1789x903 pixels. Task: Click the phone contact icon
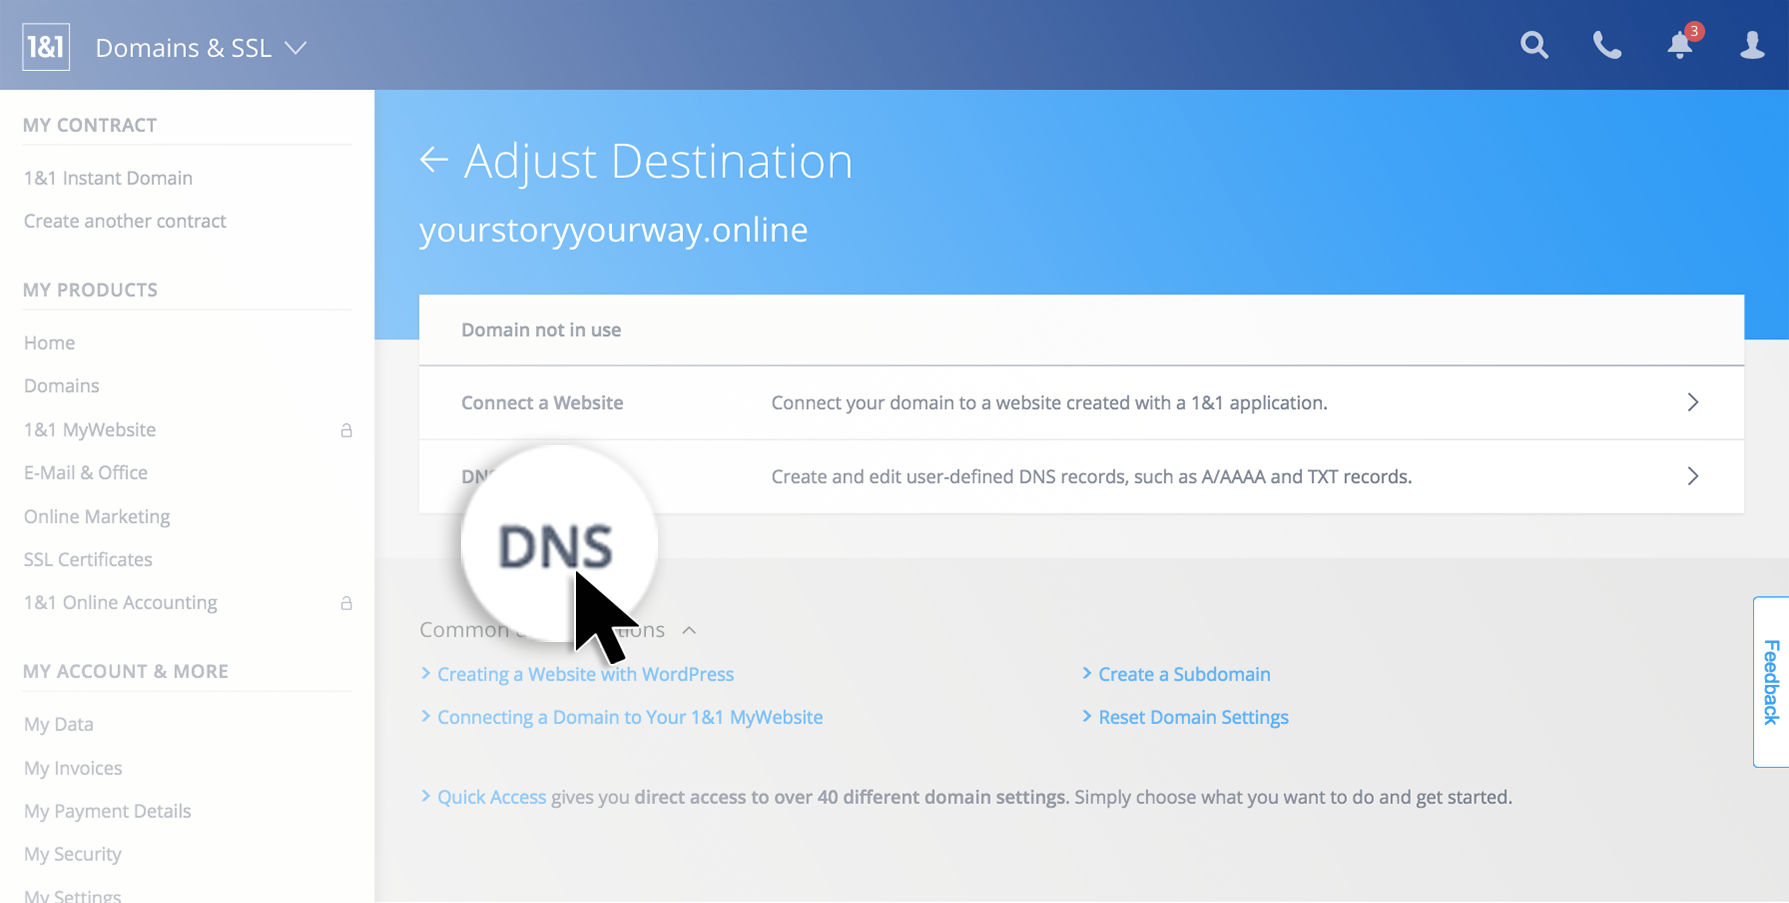click(1606, 45)
